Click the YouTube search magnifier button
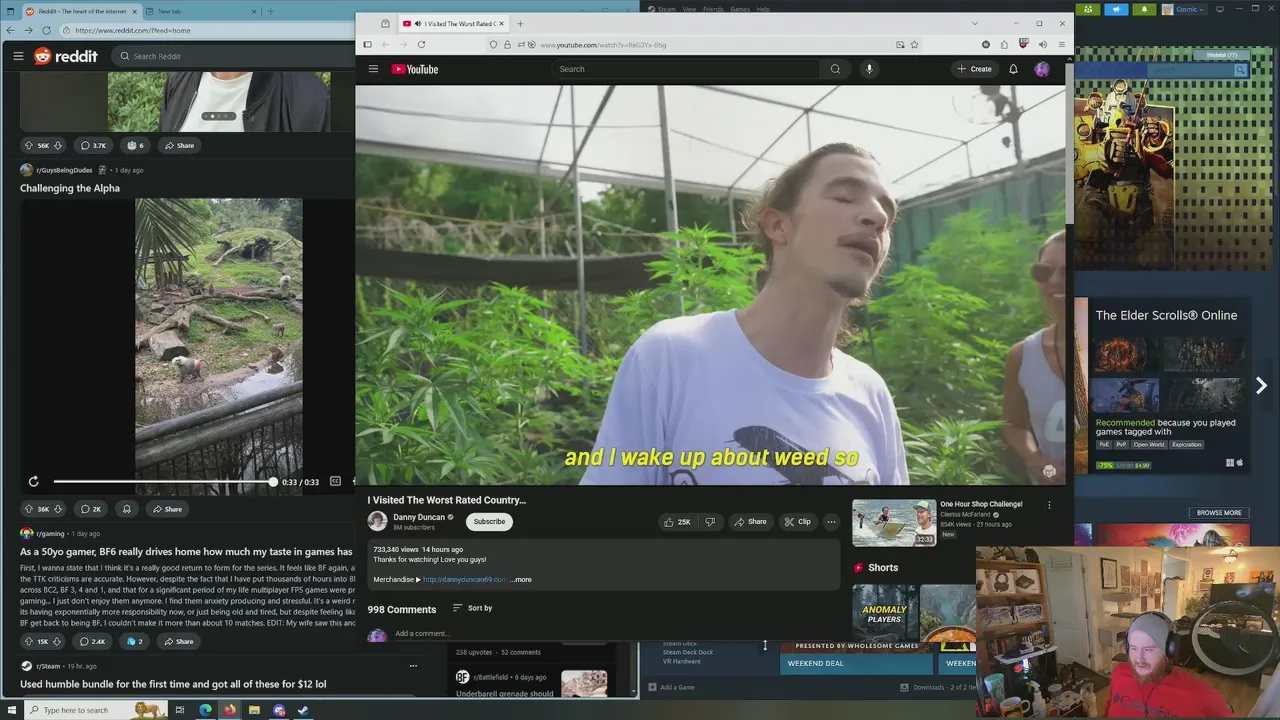The height and width of the screenshot is (720, 1280). (835, 69)
